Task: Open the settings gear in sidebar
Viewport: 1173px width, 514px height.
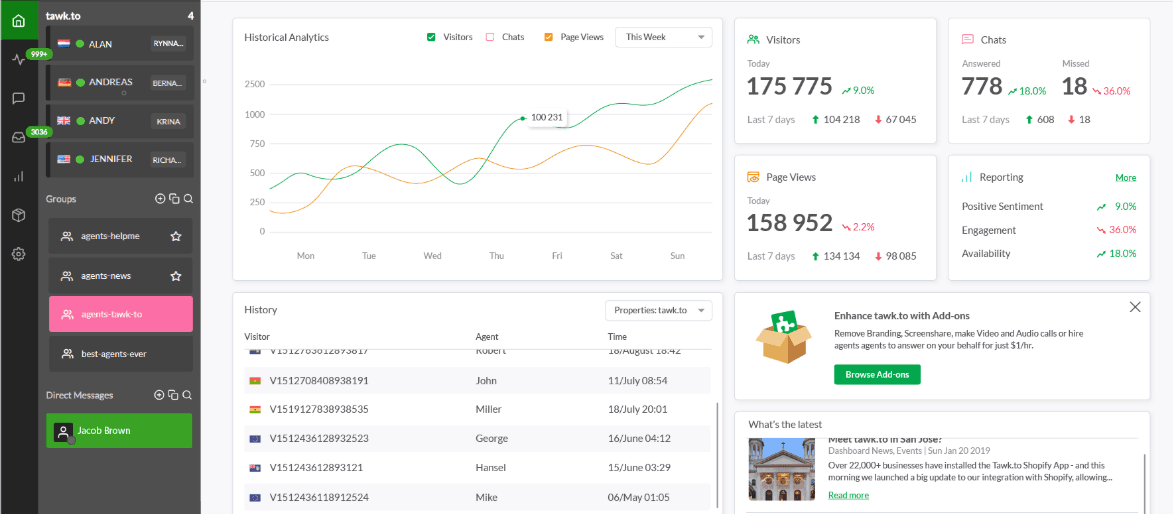Action: tap(18, 254)
